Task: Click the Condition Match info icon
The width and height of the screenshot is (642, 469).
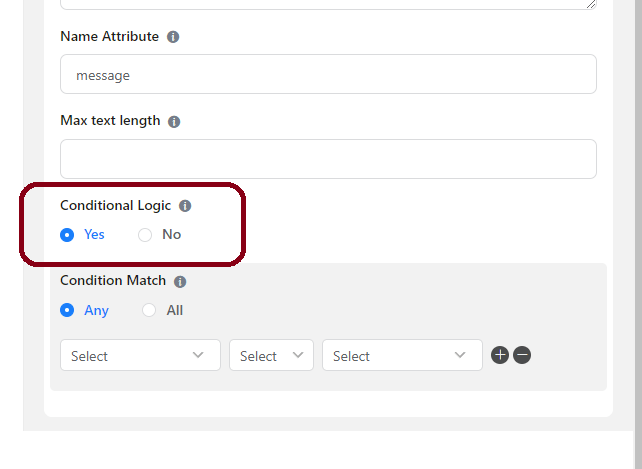Action: [180, 281]
